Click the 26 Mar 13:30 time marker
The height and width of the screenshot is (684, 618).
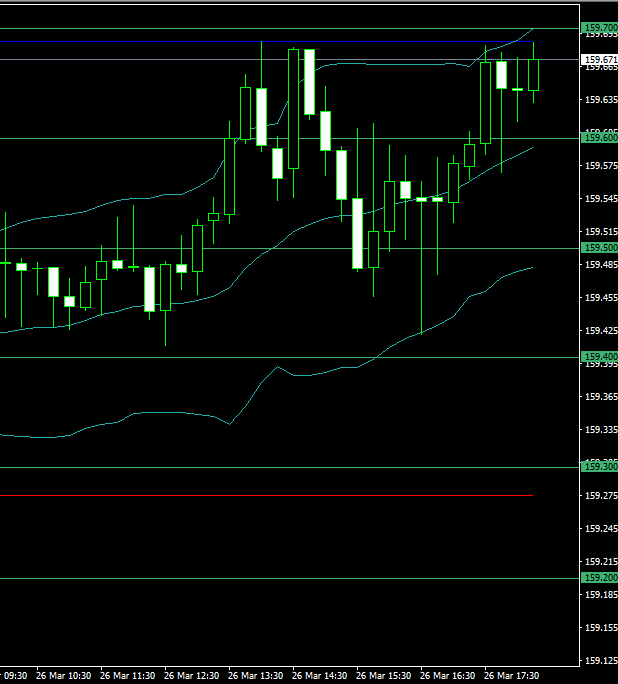pos(256,676)
